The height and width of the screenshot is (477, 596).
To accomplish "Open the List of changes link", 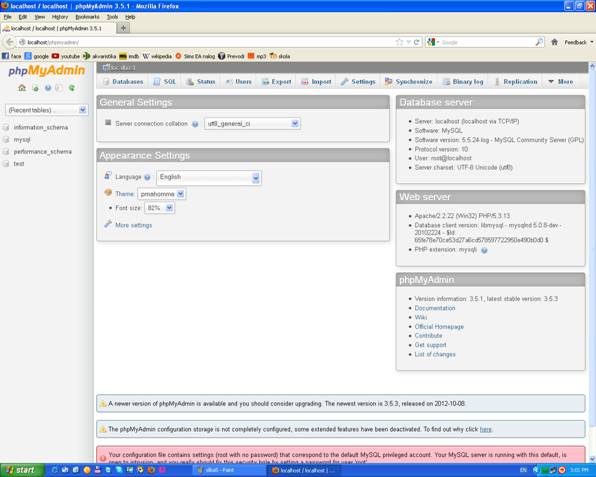I will pyautogui.click(x=435, y=355).
